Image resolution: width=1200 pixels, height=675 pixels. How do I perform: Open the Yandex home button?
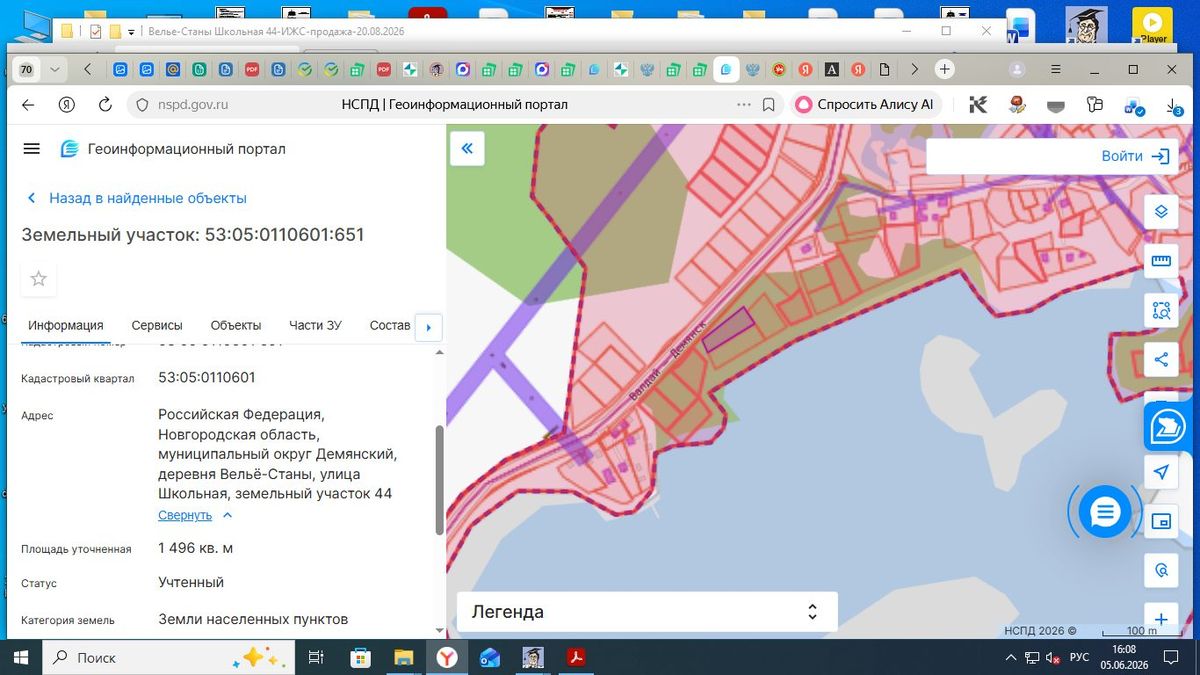pyautogui.click(x=66, y=104)
